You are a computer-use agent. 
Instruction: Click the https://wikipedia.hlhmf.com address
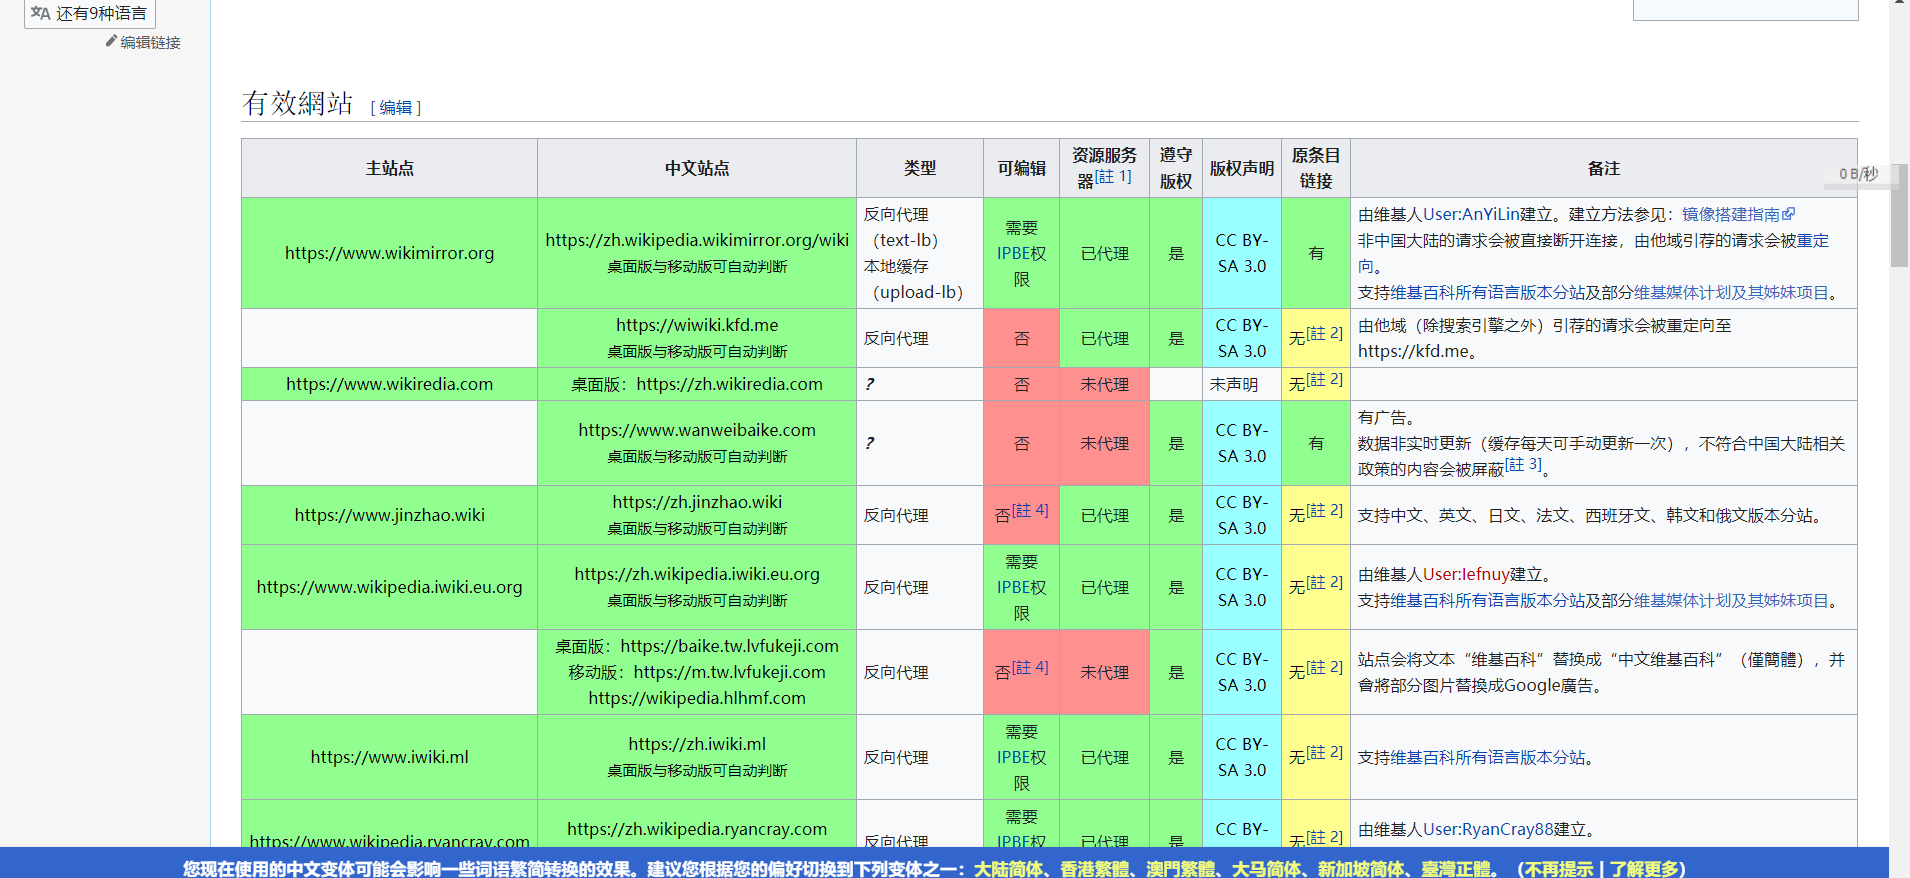click(697, 698)
